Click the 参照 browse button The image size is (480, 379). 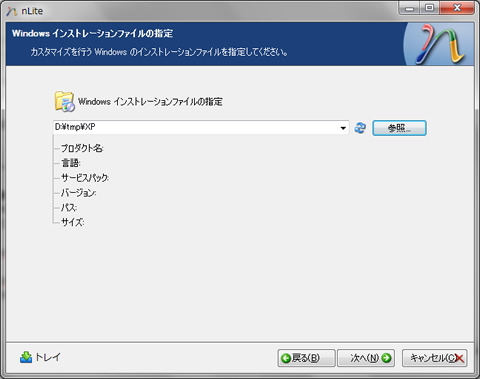tap(399, 128)
